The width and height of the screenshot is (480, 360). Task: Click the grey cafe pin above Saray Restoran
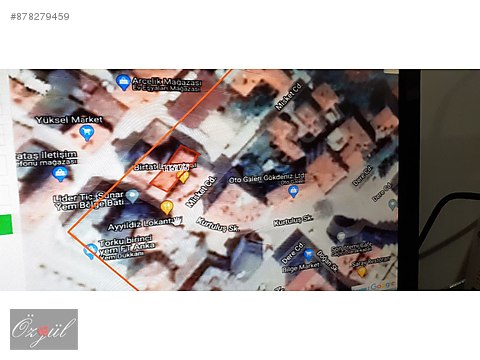pyautogui.click(x=340, y=236)
